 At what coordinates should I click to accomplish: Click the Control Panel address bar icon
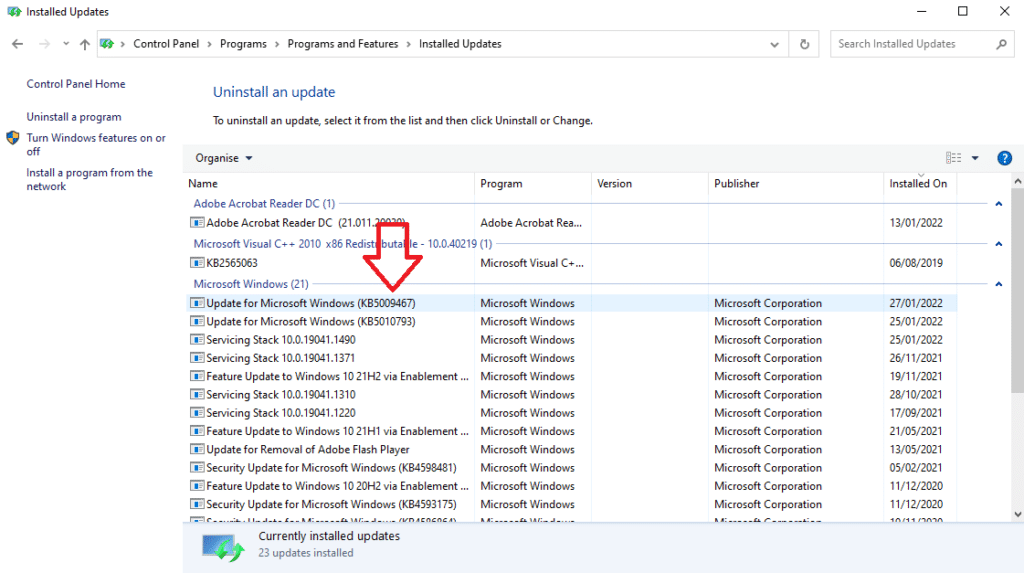(106, 44)
